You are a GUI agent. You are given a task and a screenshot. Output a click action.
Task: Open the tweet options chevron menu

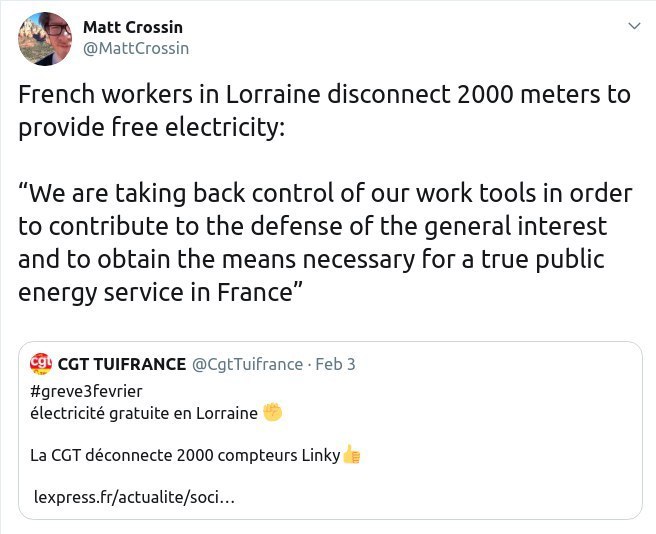click(632, 26)
